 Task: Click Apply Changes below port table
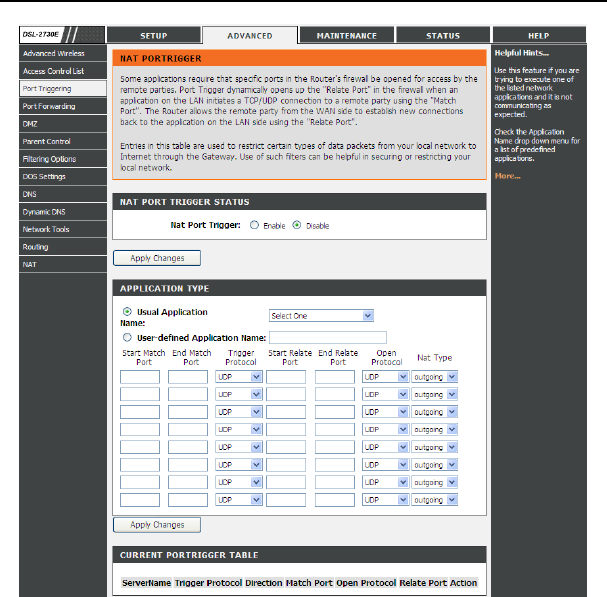(157, 525)
